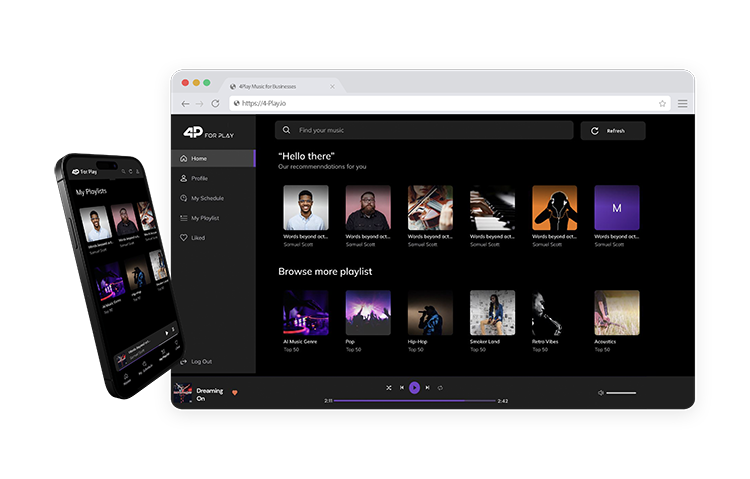Click the Dreaming On song title
750x479 pixels.
(210, 394)
